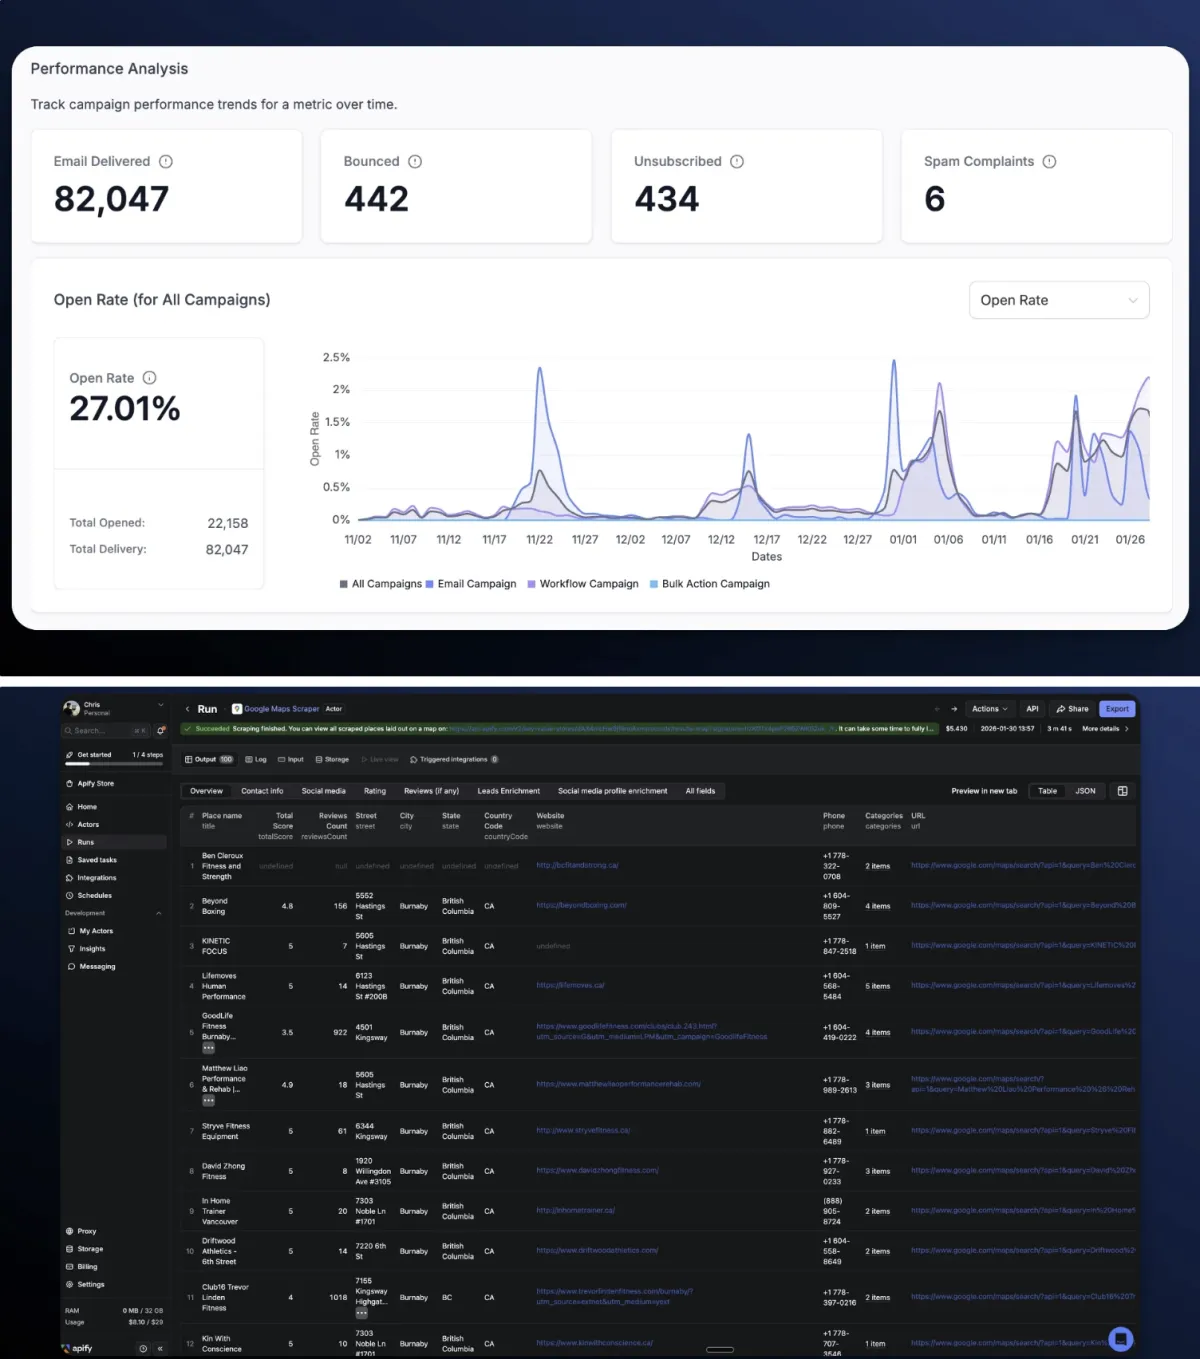
Task: Toggle the Email Campaign legend series
Action: (x=471, y=584)
